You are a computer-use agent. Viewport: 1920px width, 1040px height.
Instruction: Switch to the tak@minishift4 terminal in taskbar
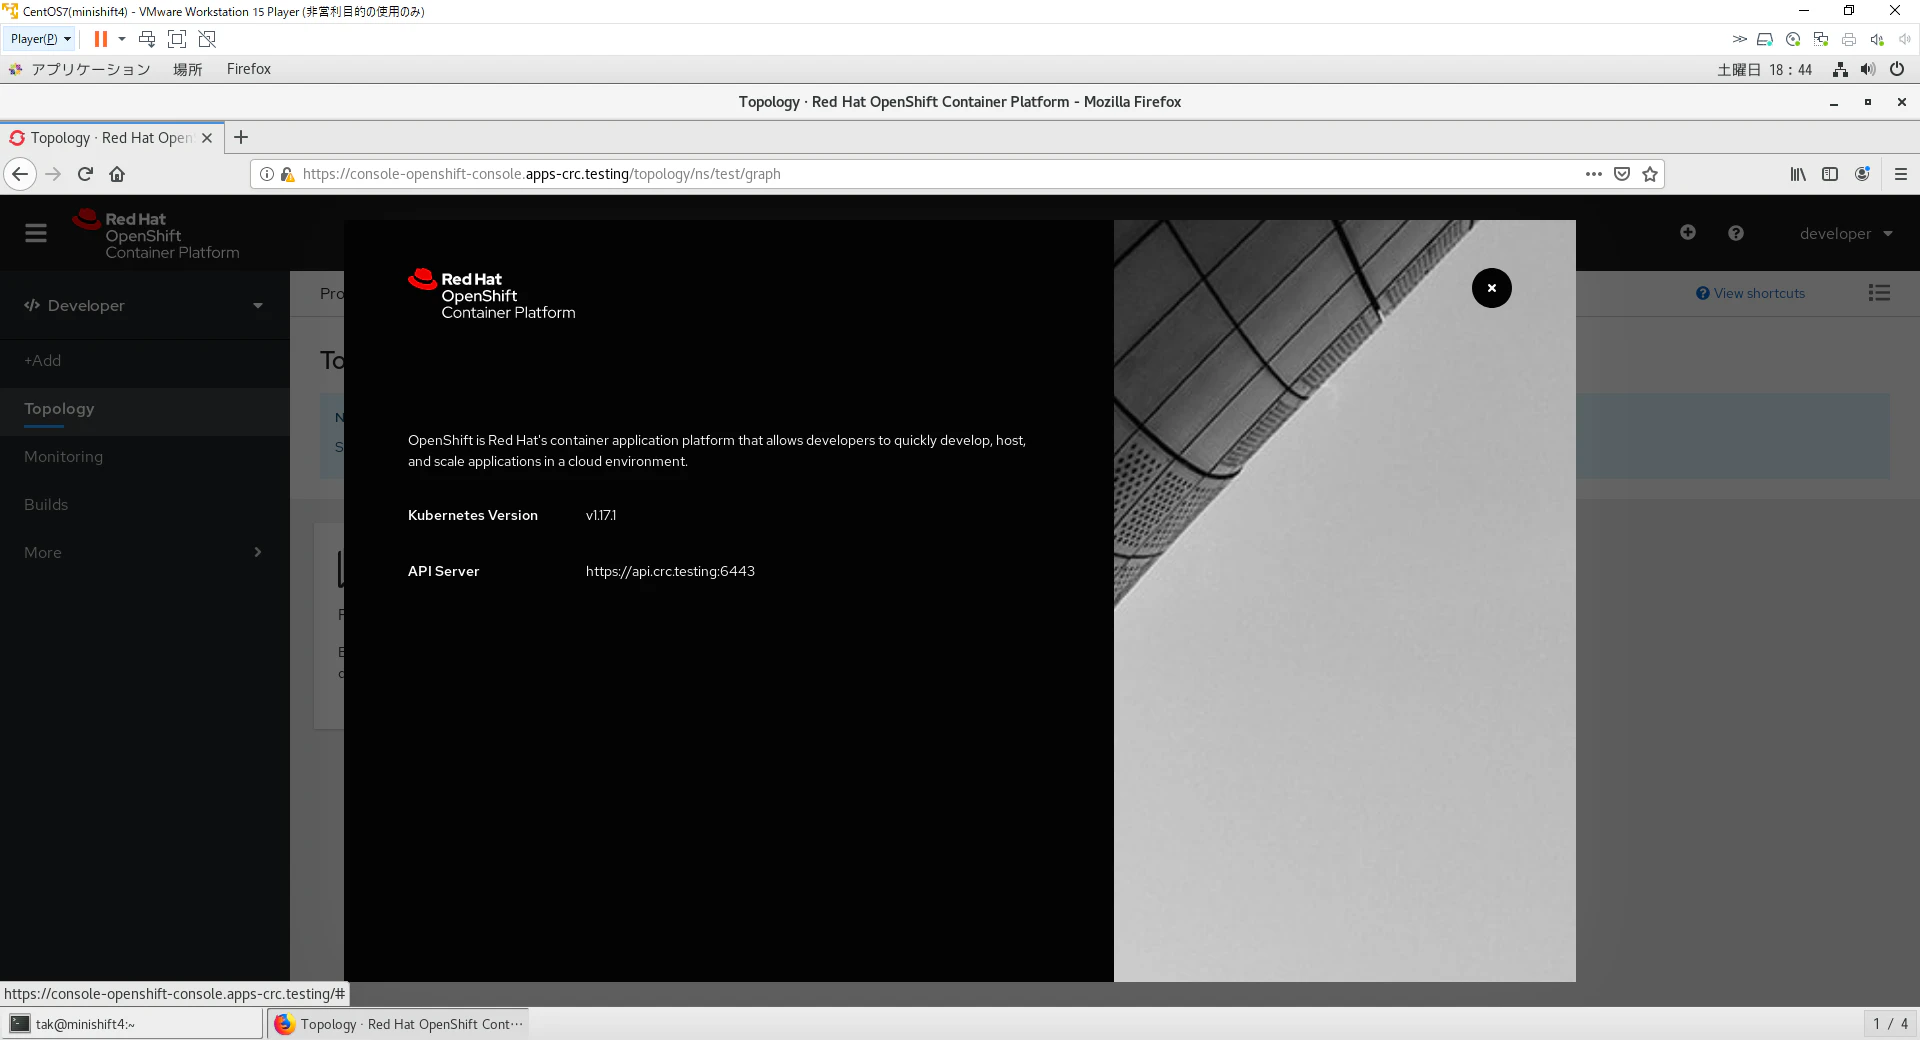point(133,1024)
